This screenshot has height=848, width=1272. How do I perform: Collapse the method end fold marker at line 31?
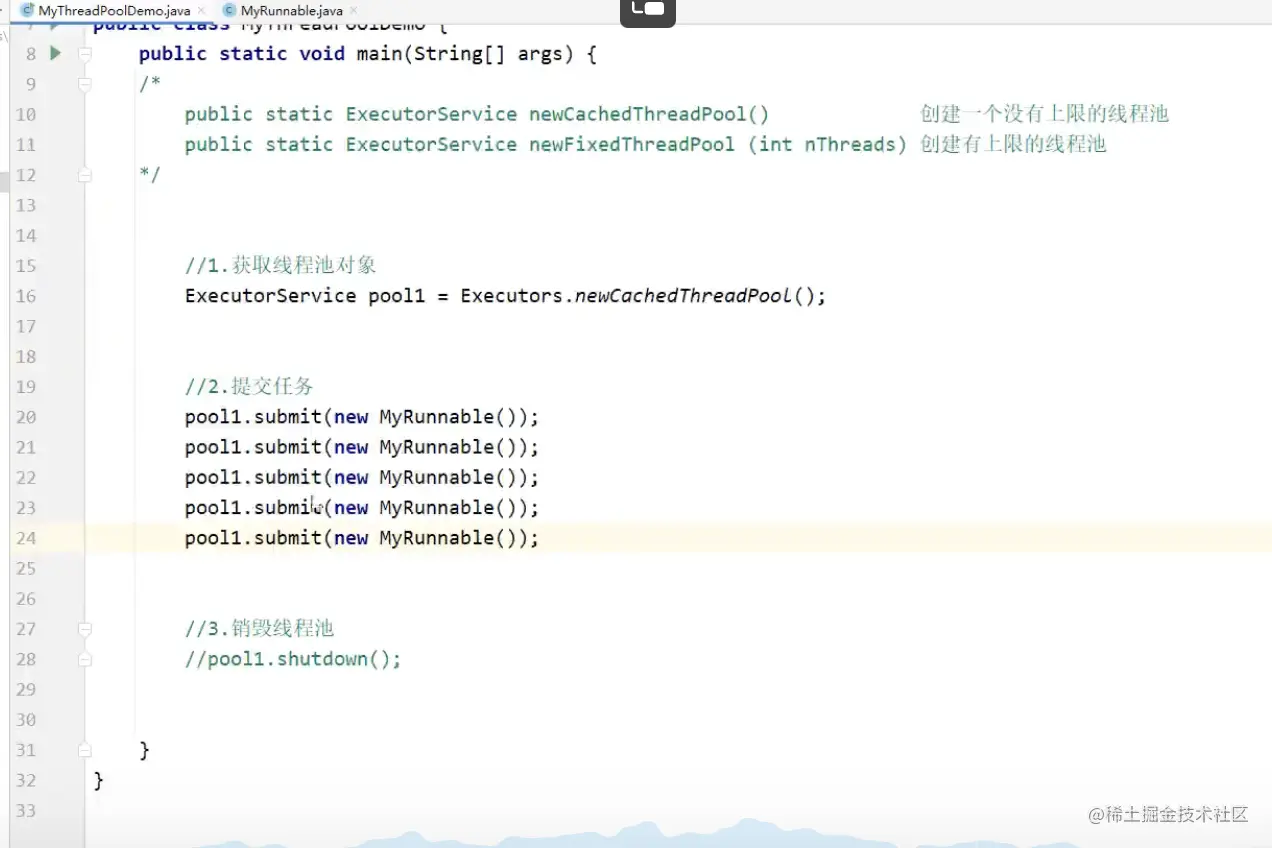pyautogui.click(x=85, y=750)
